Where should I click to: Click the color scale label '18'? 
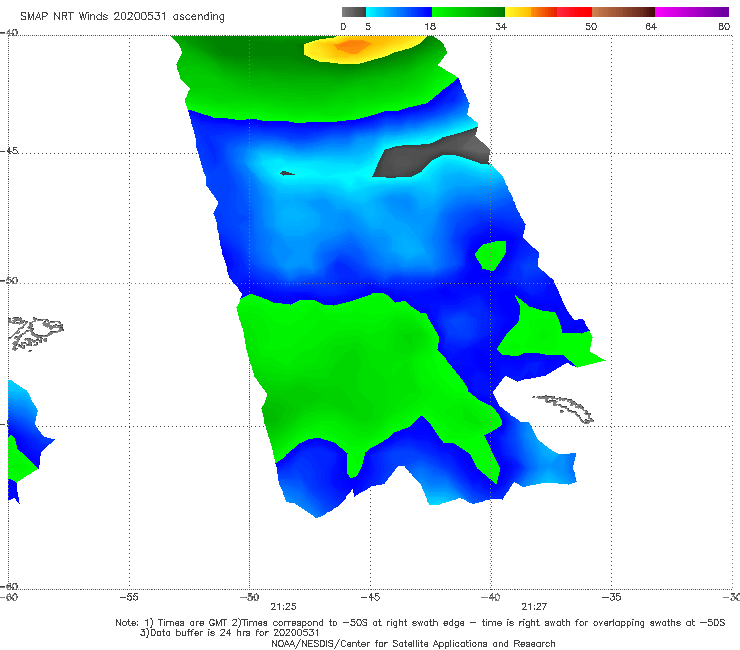430,27
